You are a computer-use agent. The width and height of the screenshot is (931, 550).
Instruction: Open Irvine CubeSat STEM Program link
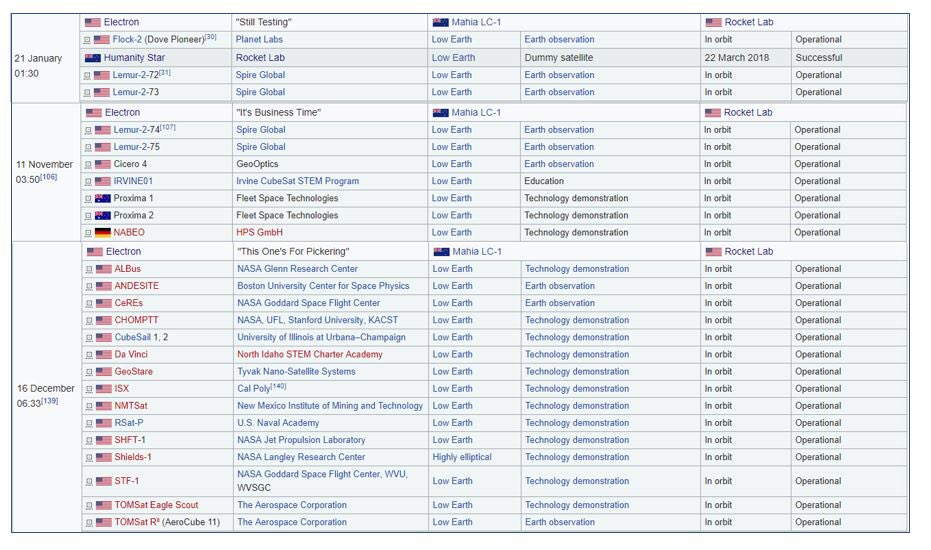(297, 182)
